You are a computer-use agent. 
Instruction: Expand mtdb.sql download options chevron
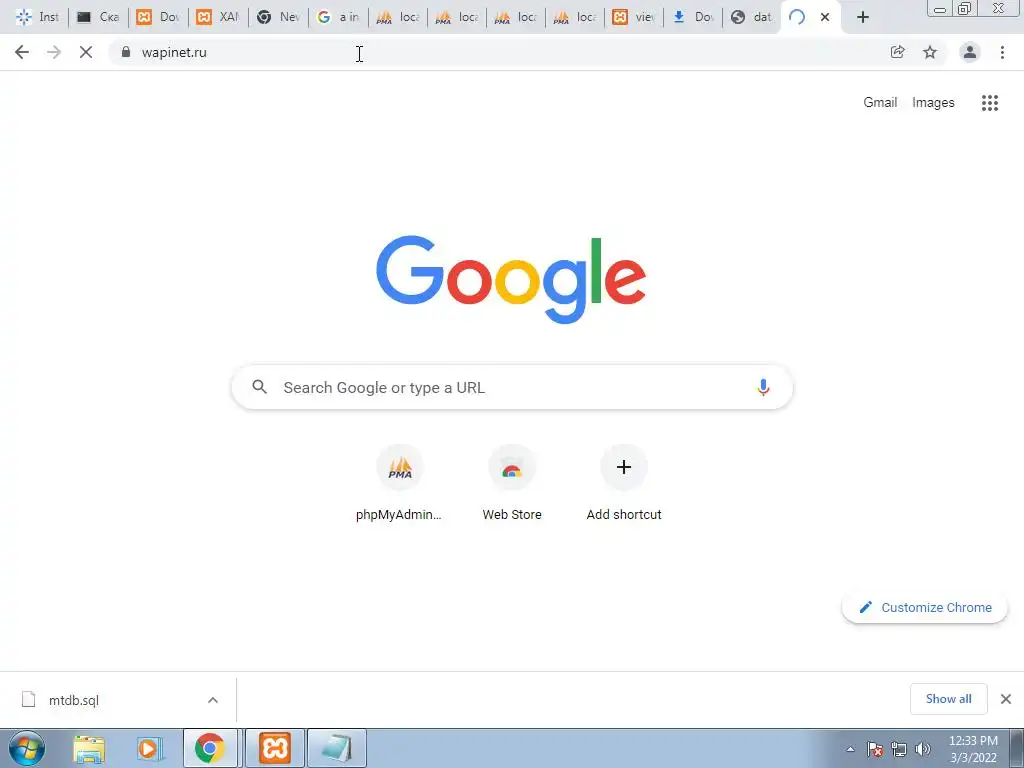213,700
